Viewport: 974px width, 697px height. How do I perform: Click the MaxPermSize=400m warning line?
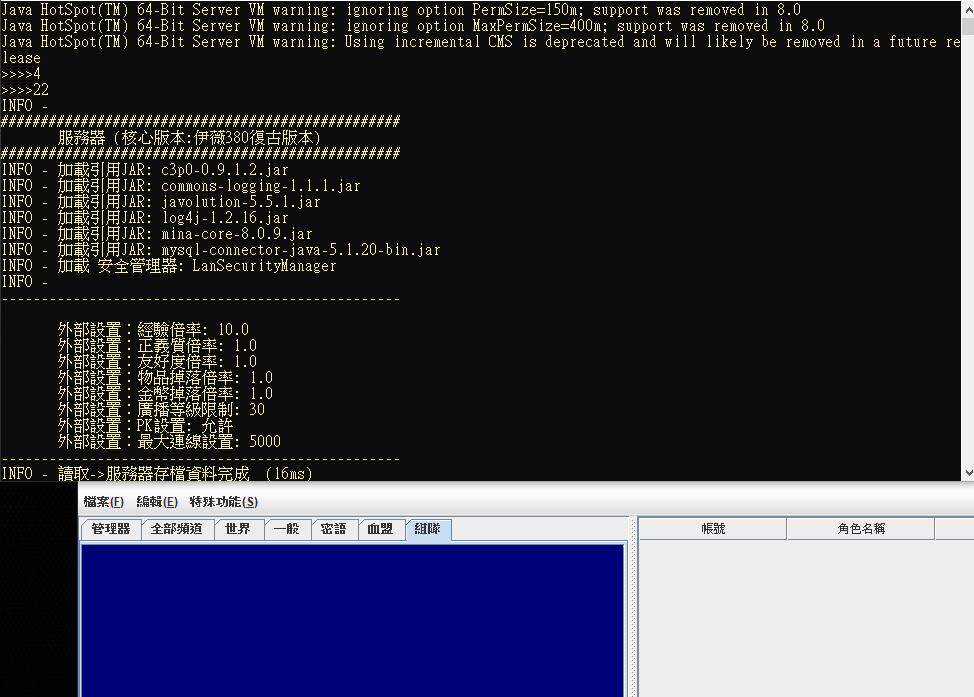(413, 26)
